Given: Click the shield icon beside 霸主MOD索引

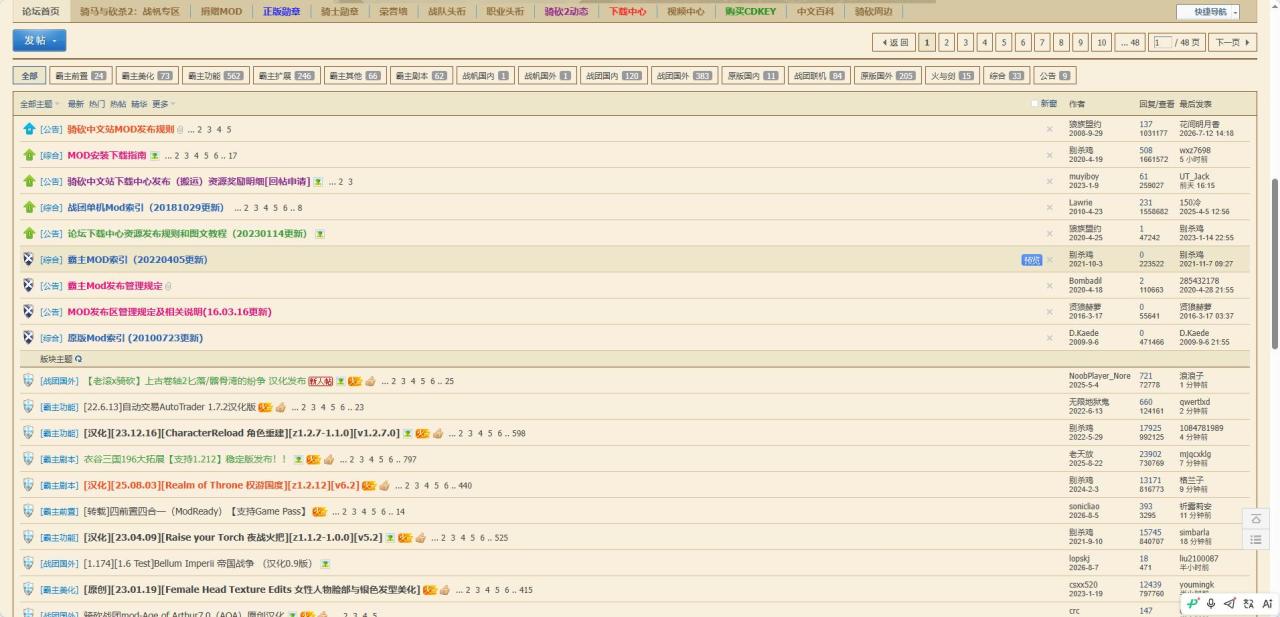Looking at the screenshot, I should (x=29, y=259).
